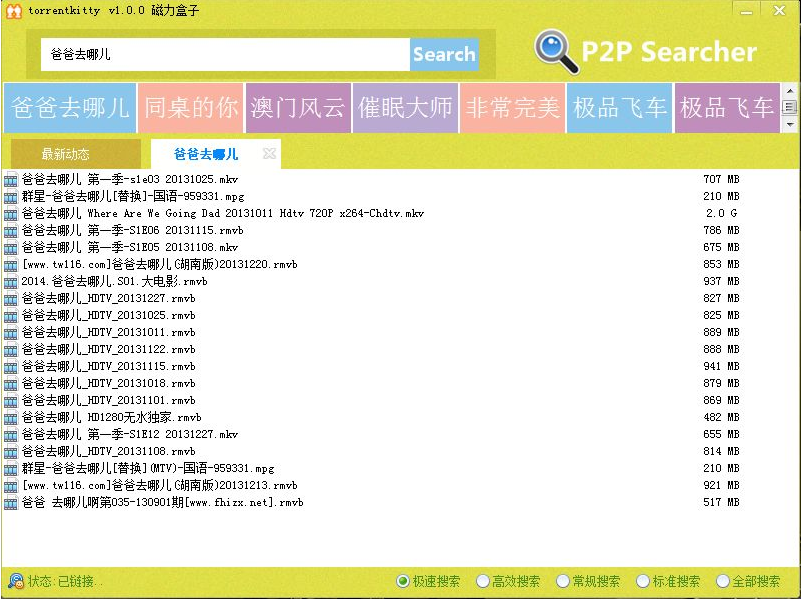Click the 2.0 G file size value
801x601 pixels.
[721, 214]
